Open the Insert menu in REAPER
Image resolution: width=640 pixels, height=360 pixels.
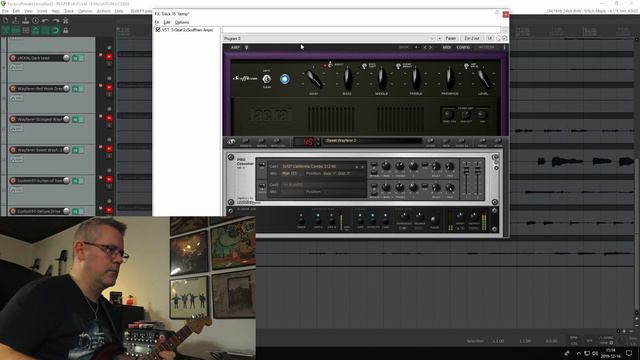click(42, 11)
